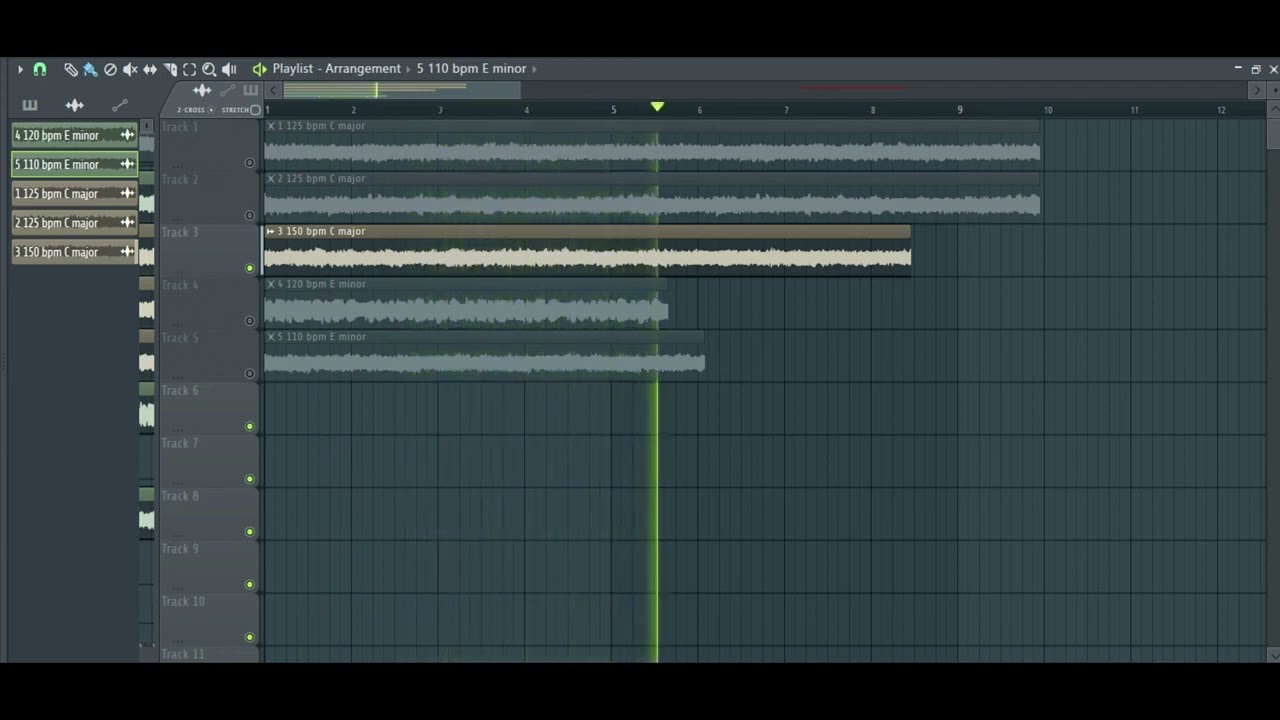
Task: Click Playlist - Arrangement breadcrumb
Action: coord(336,69)
